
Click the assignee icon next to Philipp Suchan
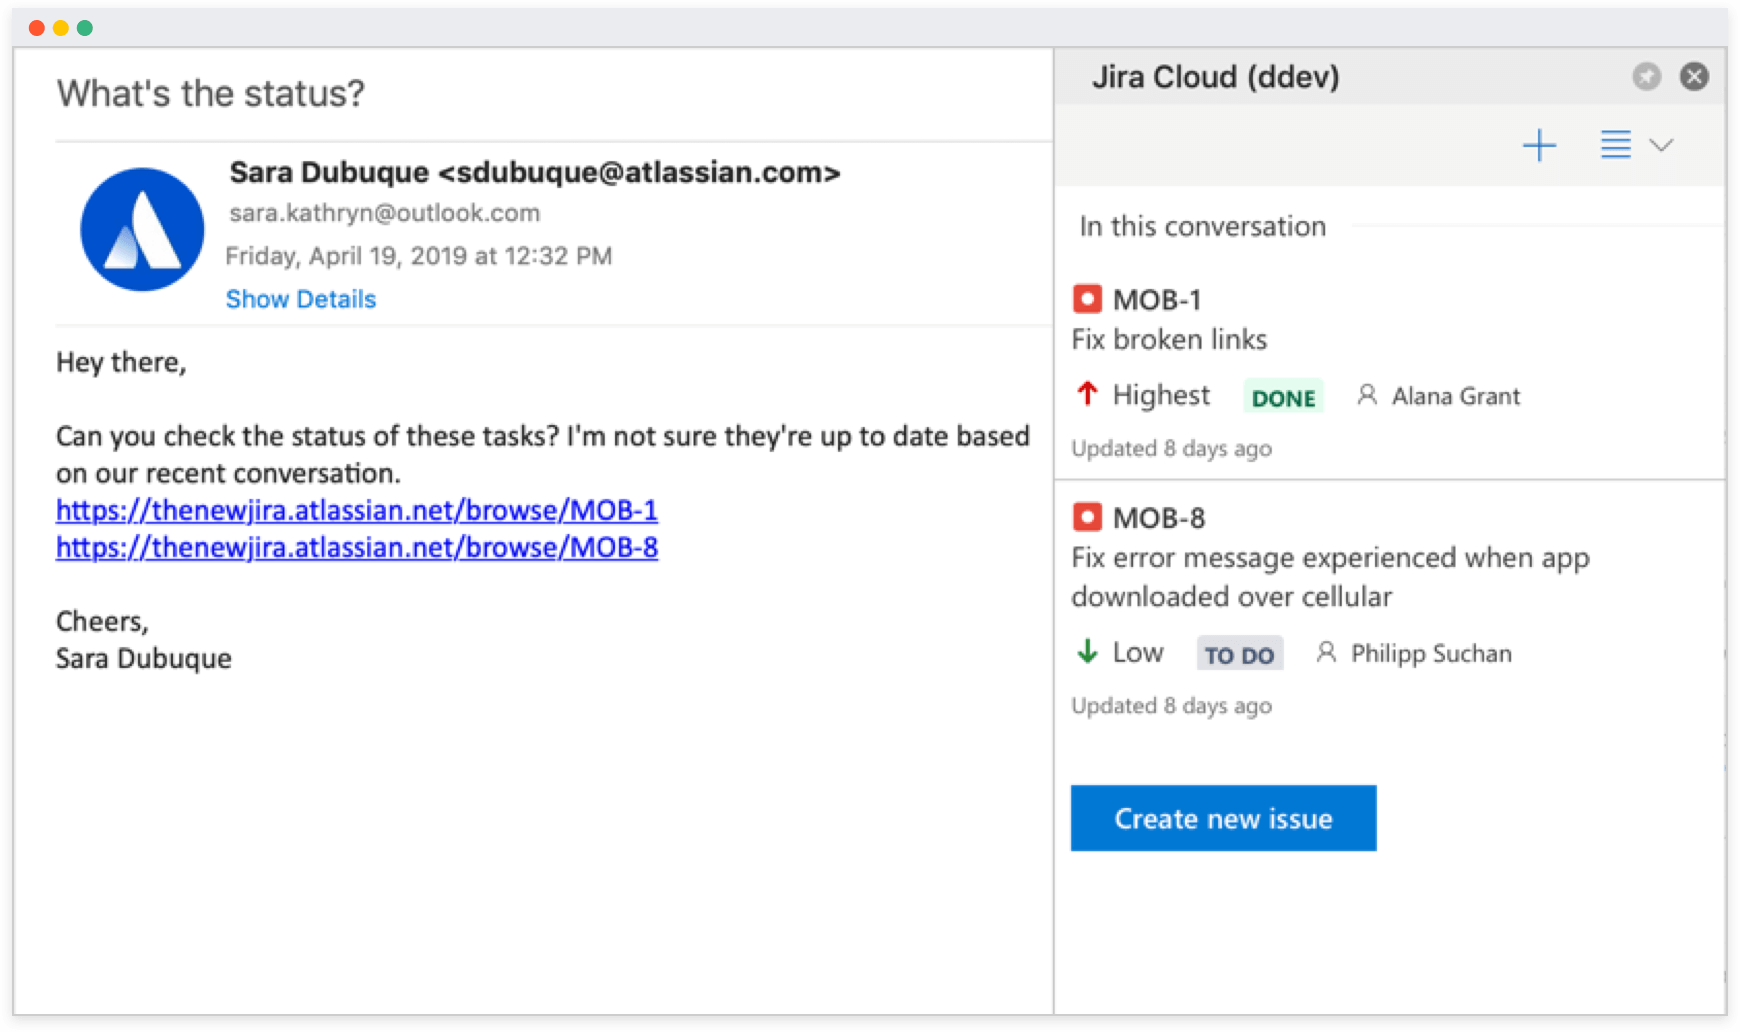pos(1328,653)
